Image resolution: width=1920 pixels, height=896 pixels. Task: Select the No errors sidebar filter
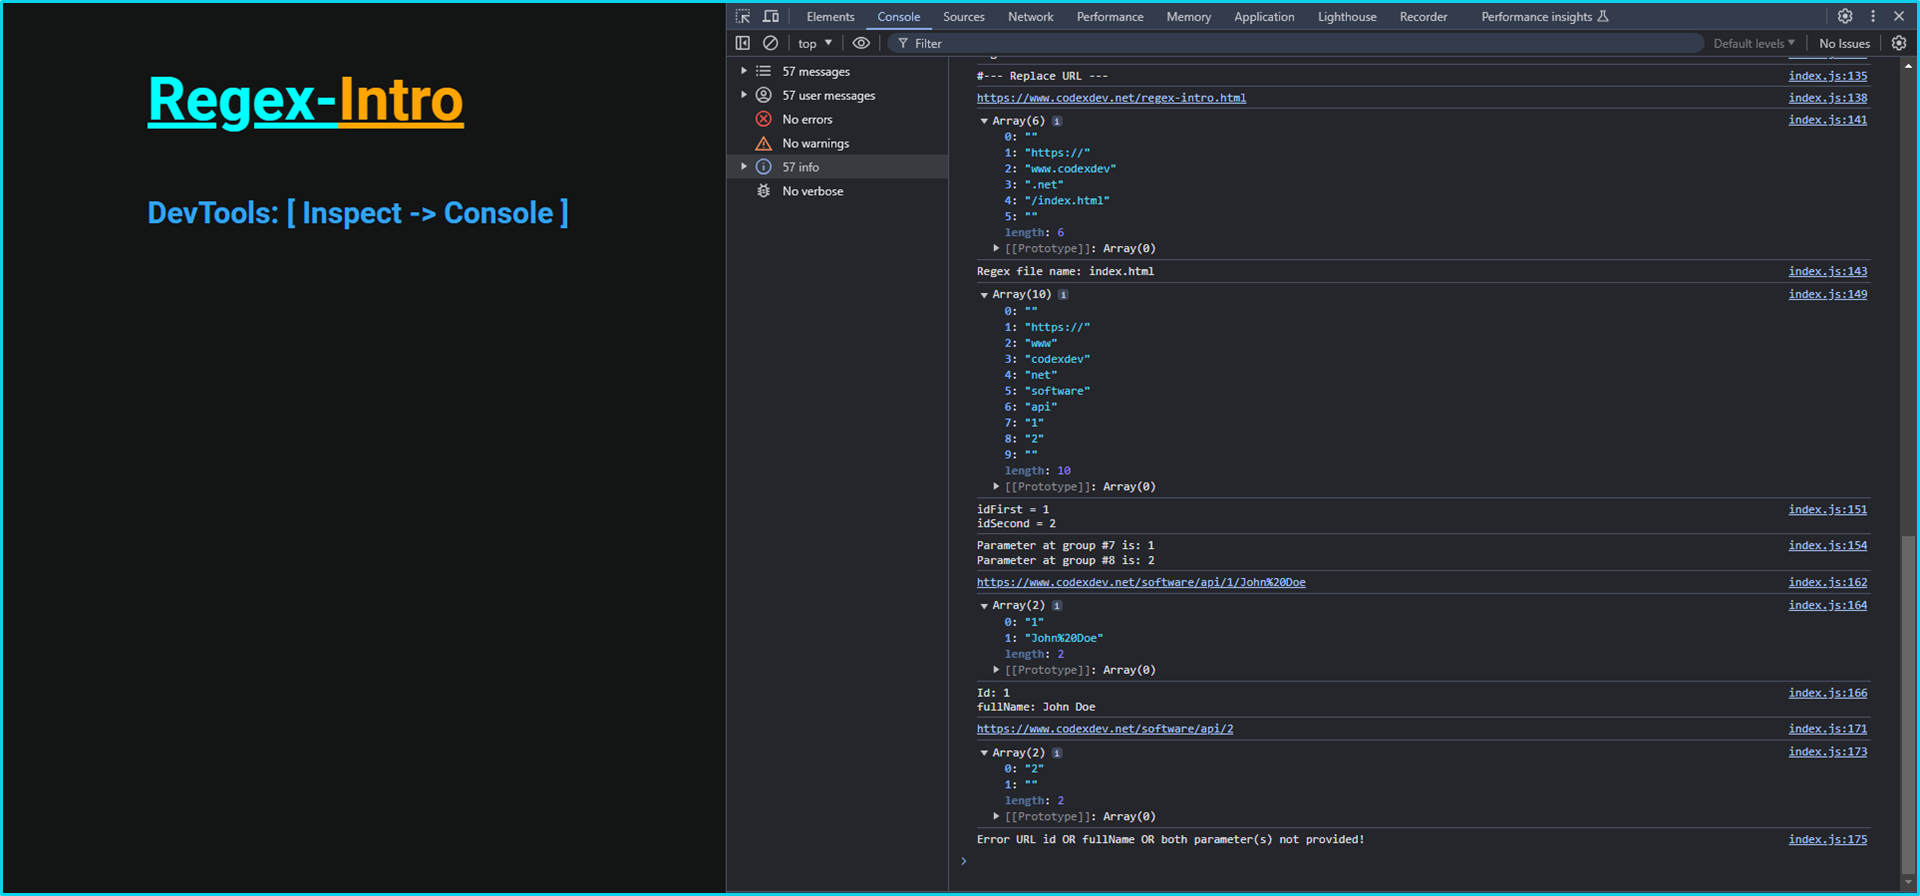tap(807, 120)
